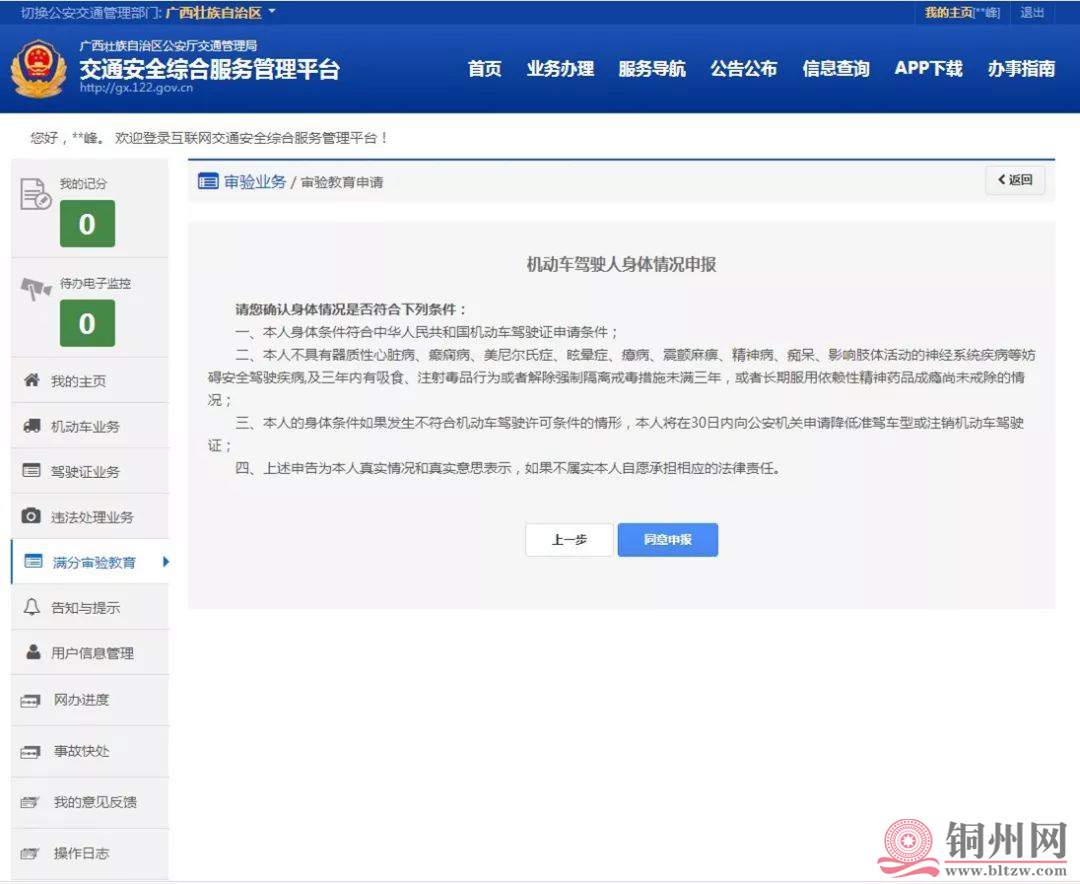This screenshot has height=884, width=1080.
Task: Click the home icon beside 我的主页
Action: [31, 381]
